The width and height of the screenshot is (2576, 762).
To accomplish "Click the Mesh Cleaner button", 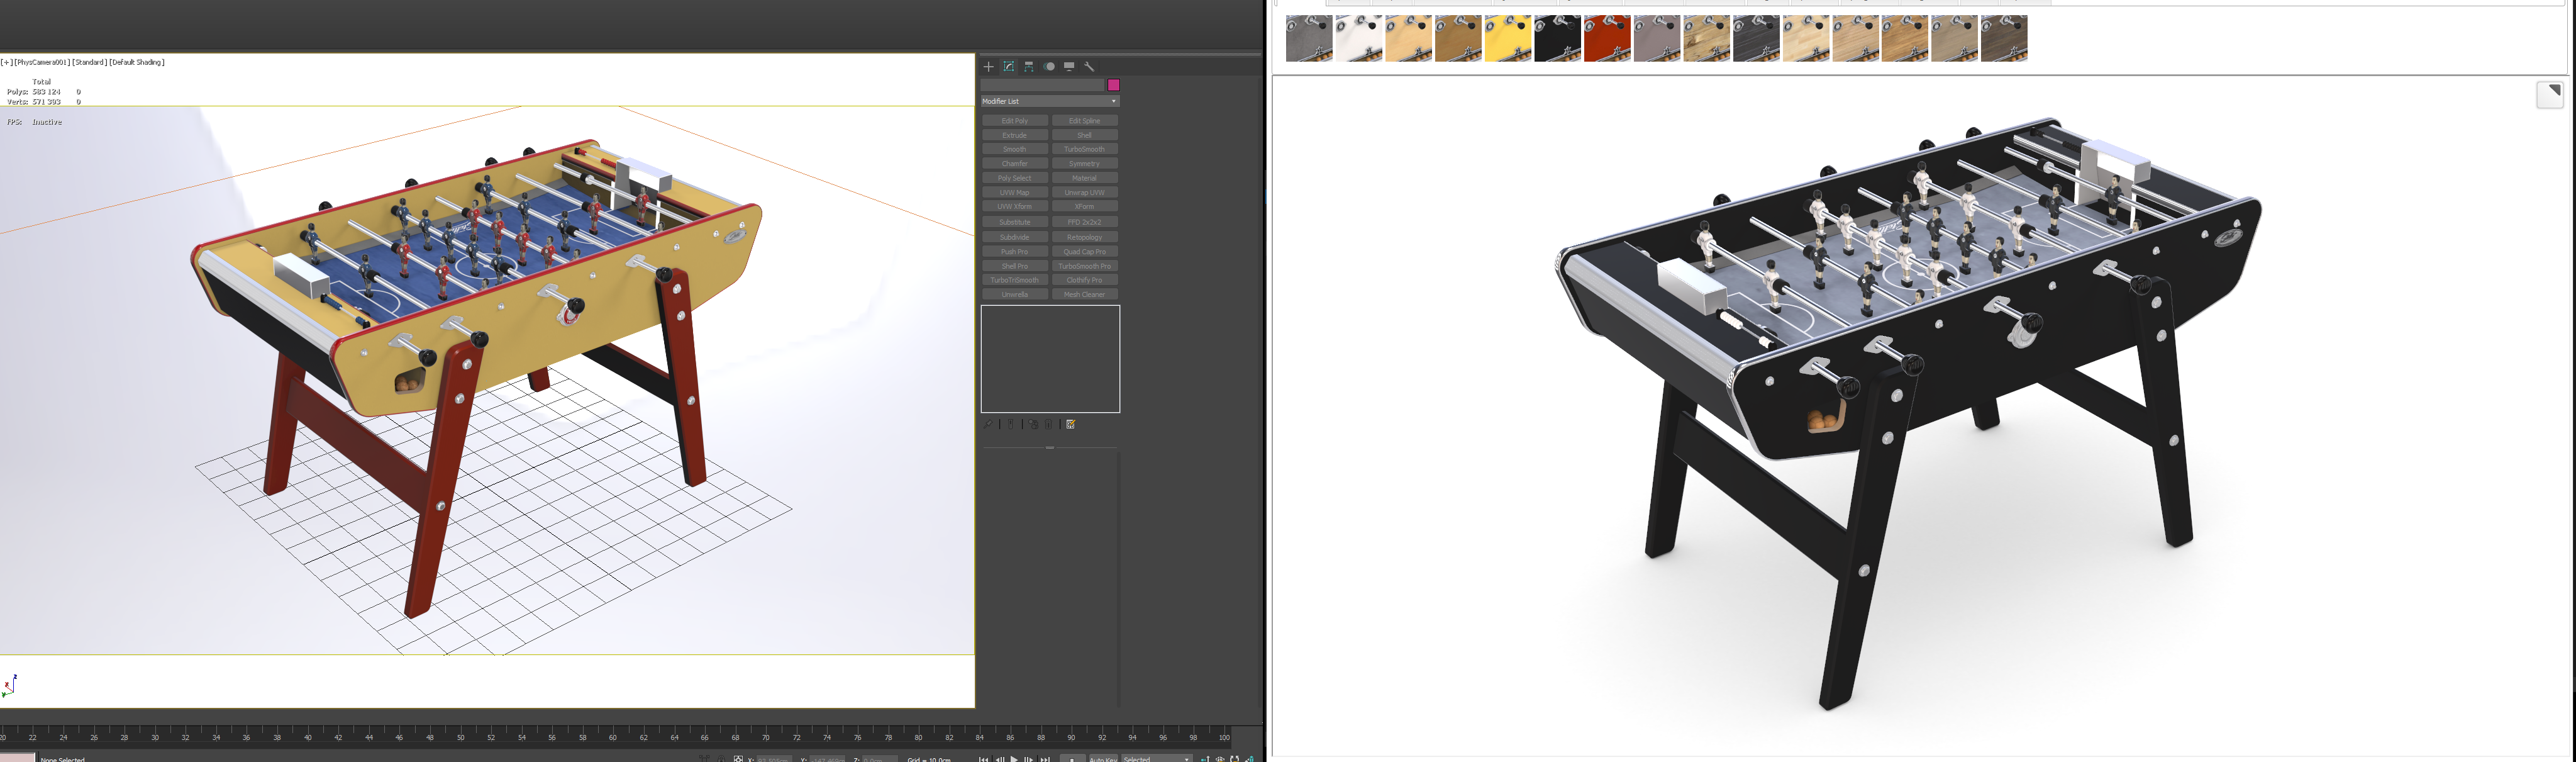I will point(1084,294).
